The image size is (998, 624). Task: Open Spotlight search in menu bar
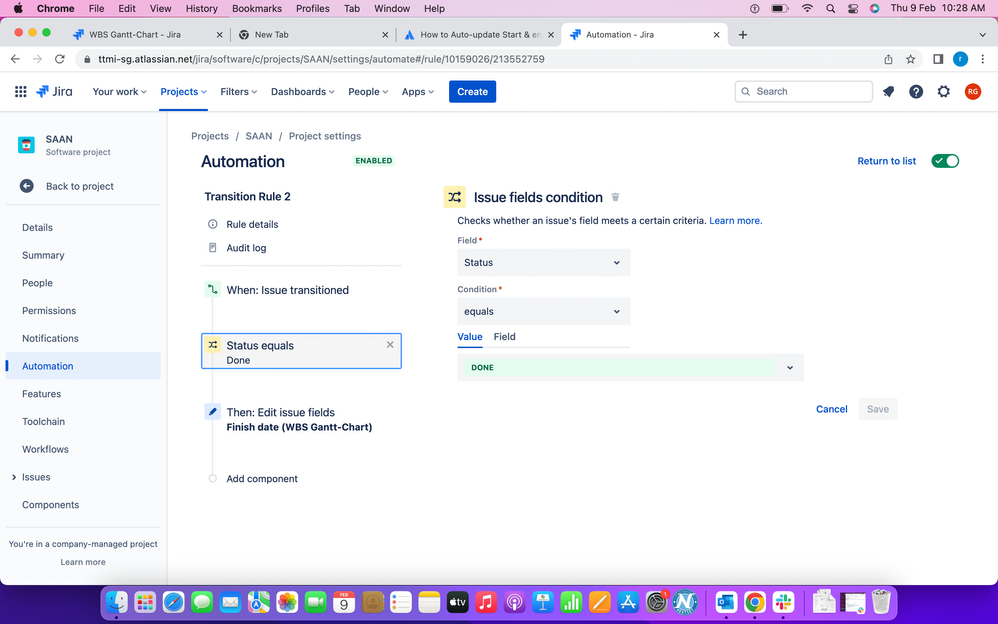point(830,8)
